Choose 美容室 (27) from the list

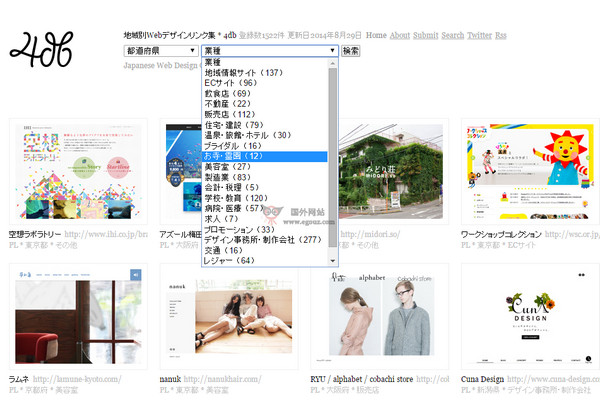264,166
